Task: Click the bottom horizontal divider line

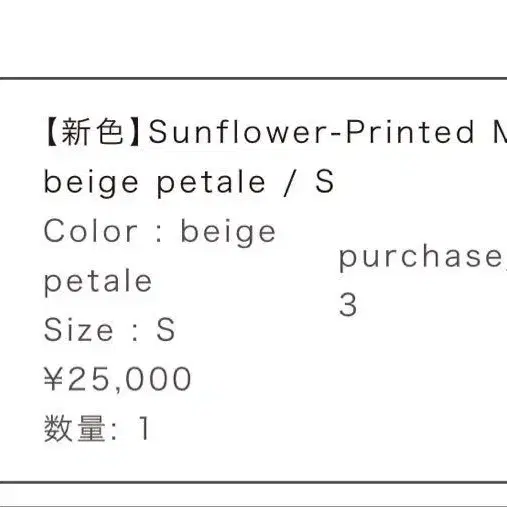Action: pyautogui.click(x=253, y=482)
